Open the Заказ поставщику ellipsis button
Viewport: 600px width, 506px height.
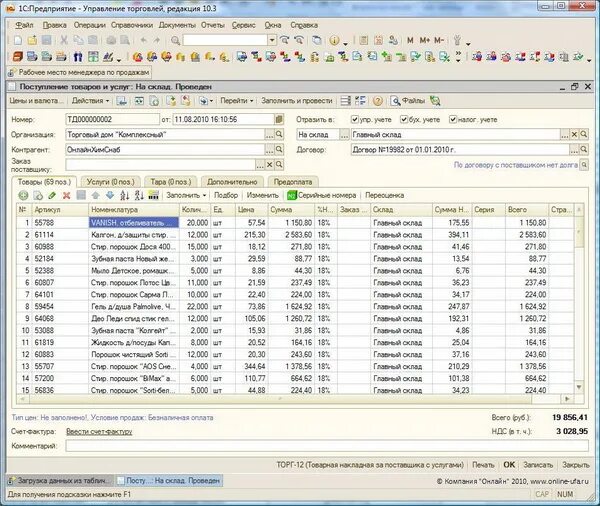pos(260,165)
